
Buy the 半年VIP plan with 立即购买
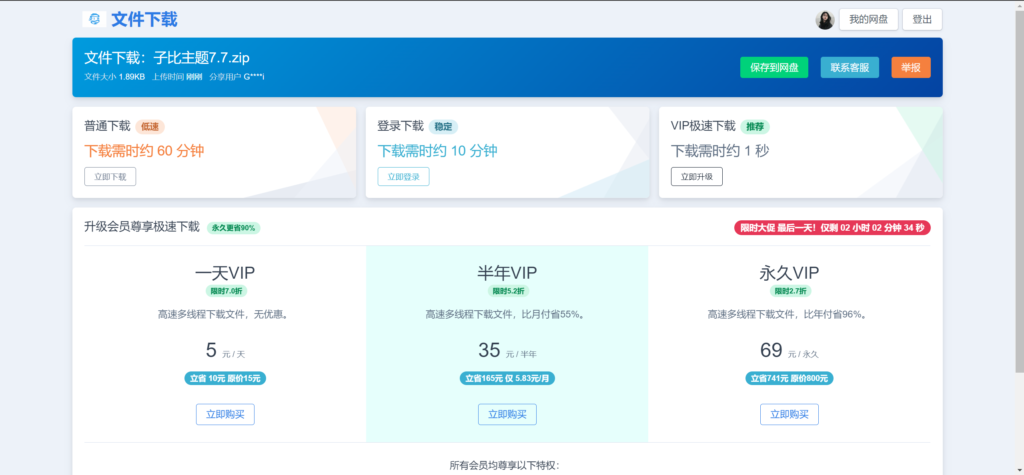pyautogui.click(x=507, y=414)
